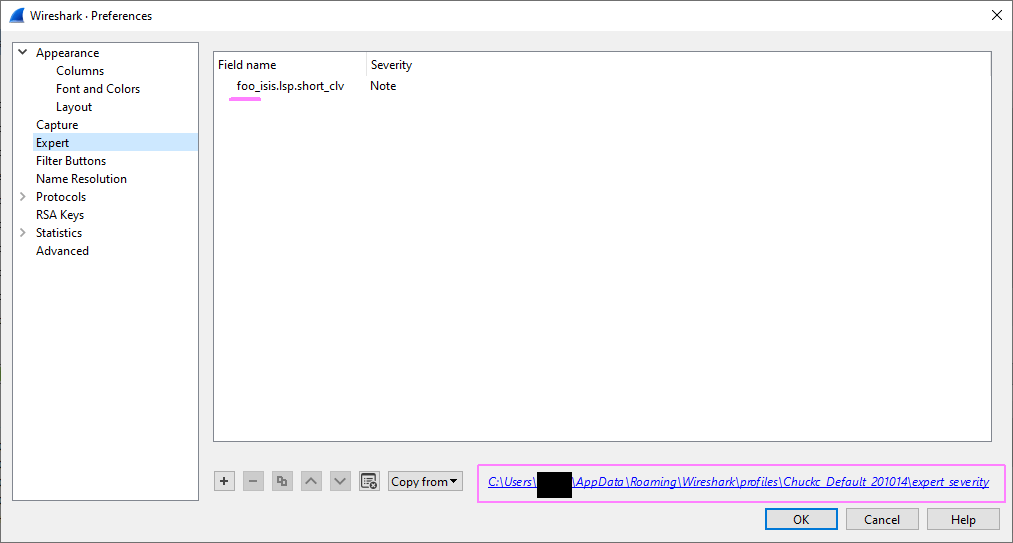Select Columns under Appearance

click(x=80, y=71)
